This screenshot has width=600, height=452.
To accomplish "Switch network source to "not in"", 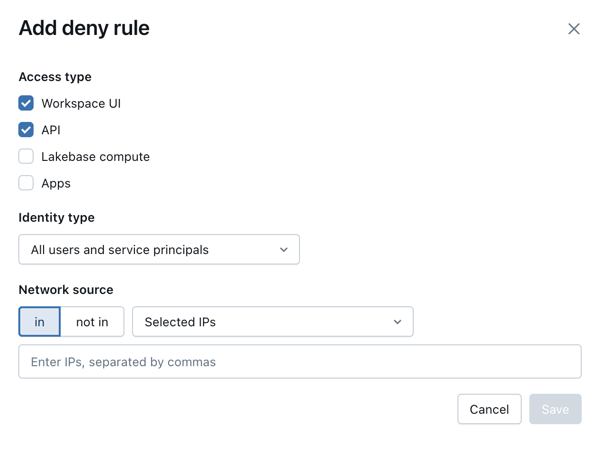I will point(92,322).
